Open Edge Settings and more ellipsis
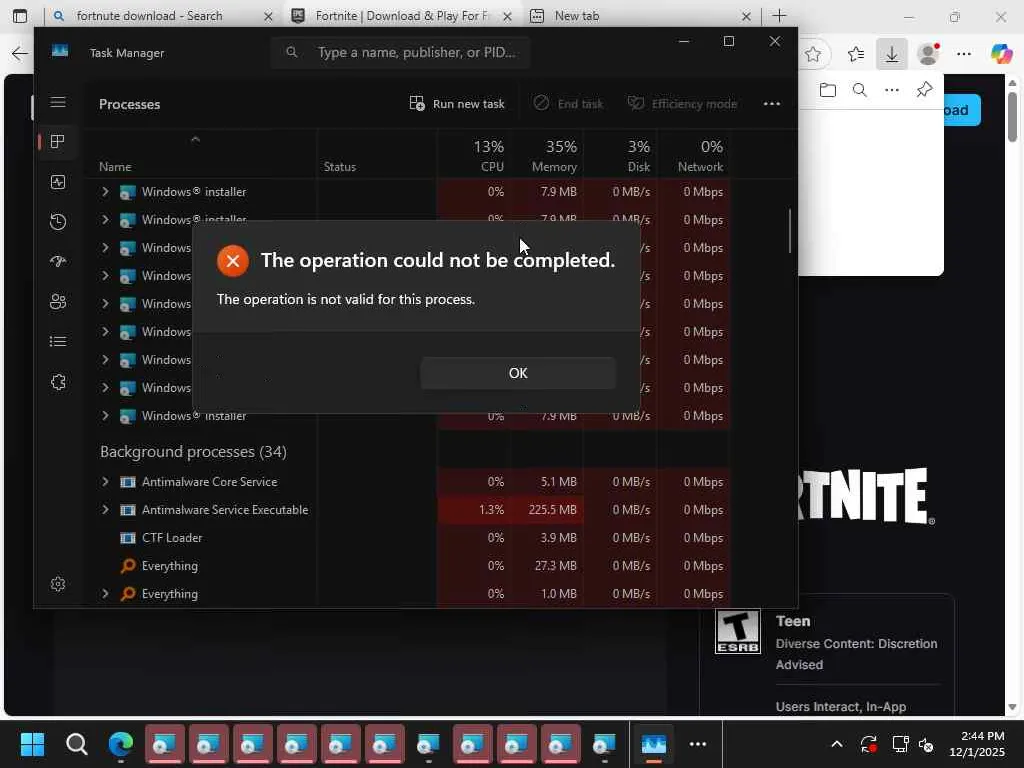Viewport: 1024px width, 768px height. [x=964, y=54]
